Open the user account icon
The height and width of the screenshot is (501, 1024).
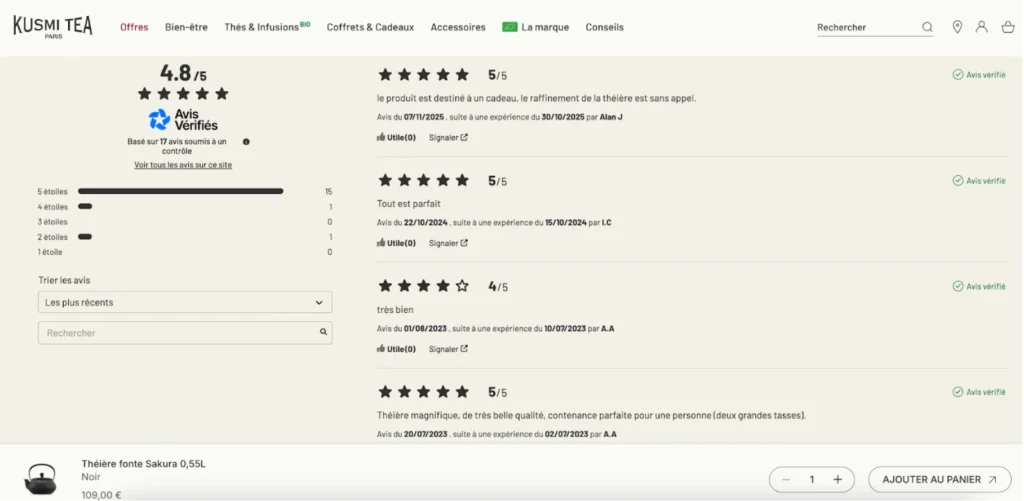click(982, 27)
